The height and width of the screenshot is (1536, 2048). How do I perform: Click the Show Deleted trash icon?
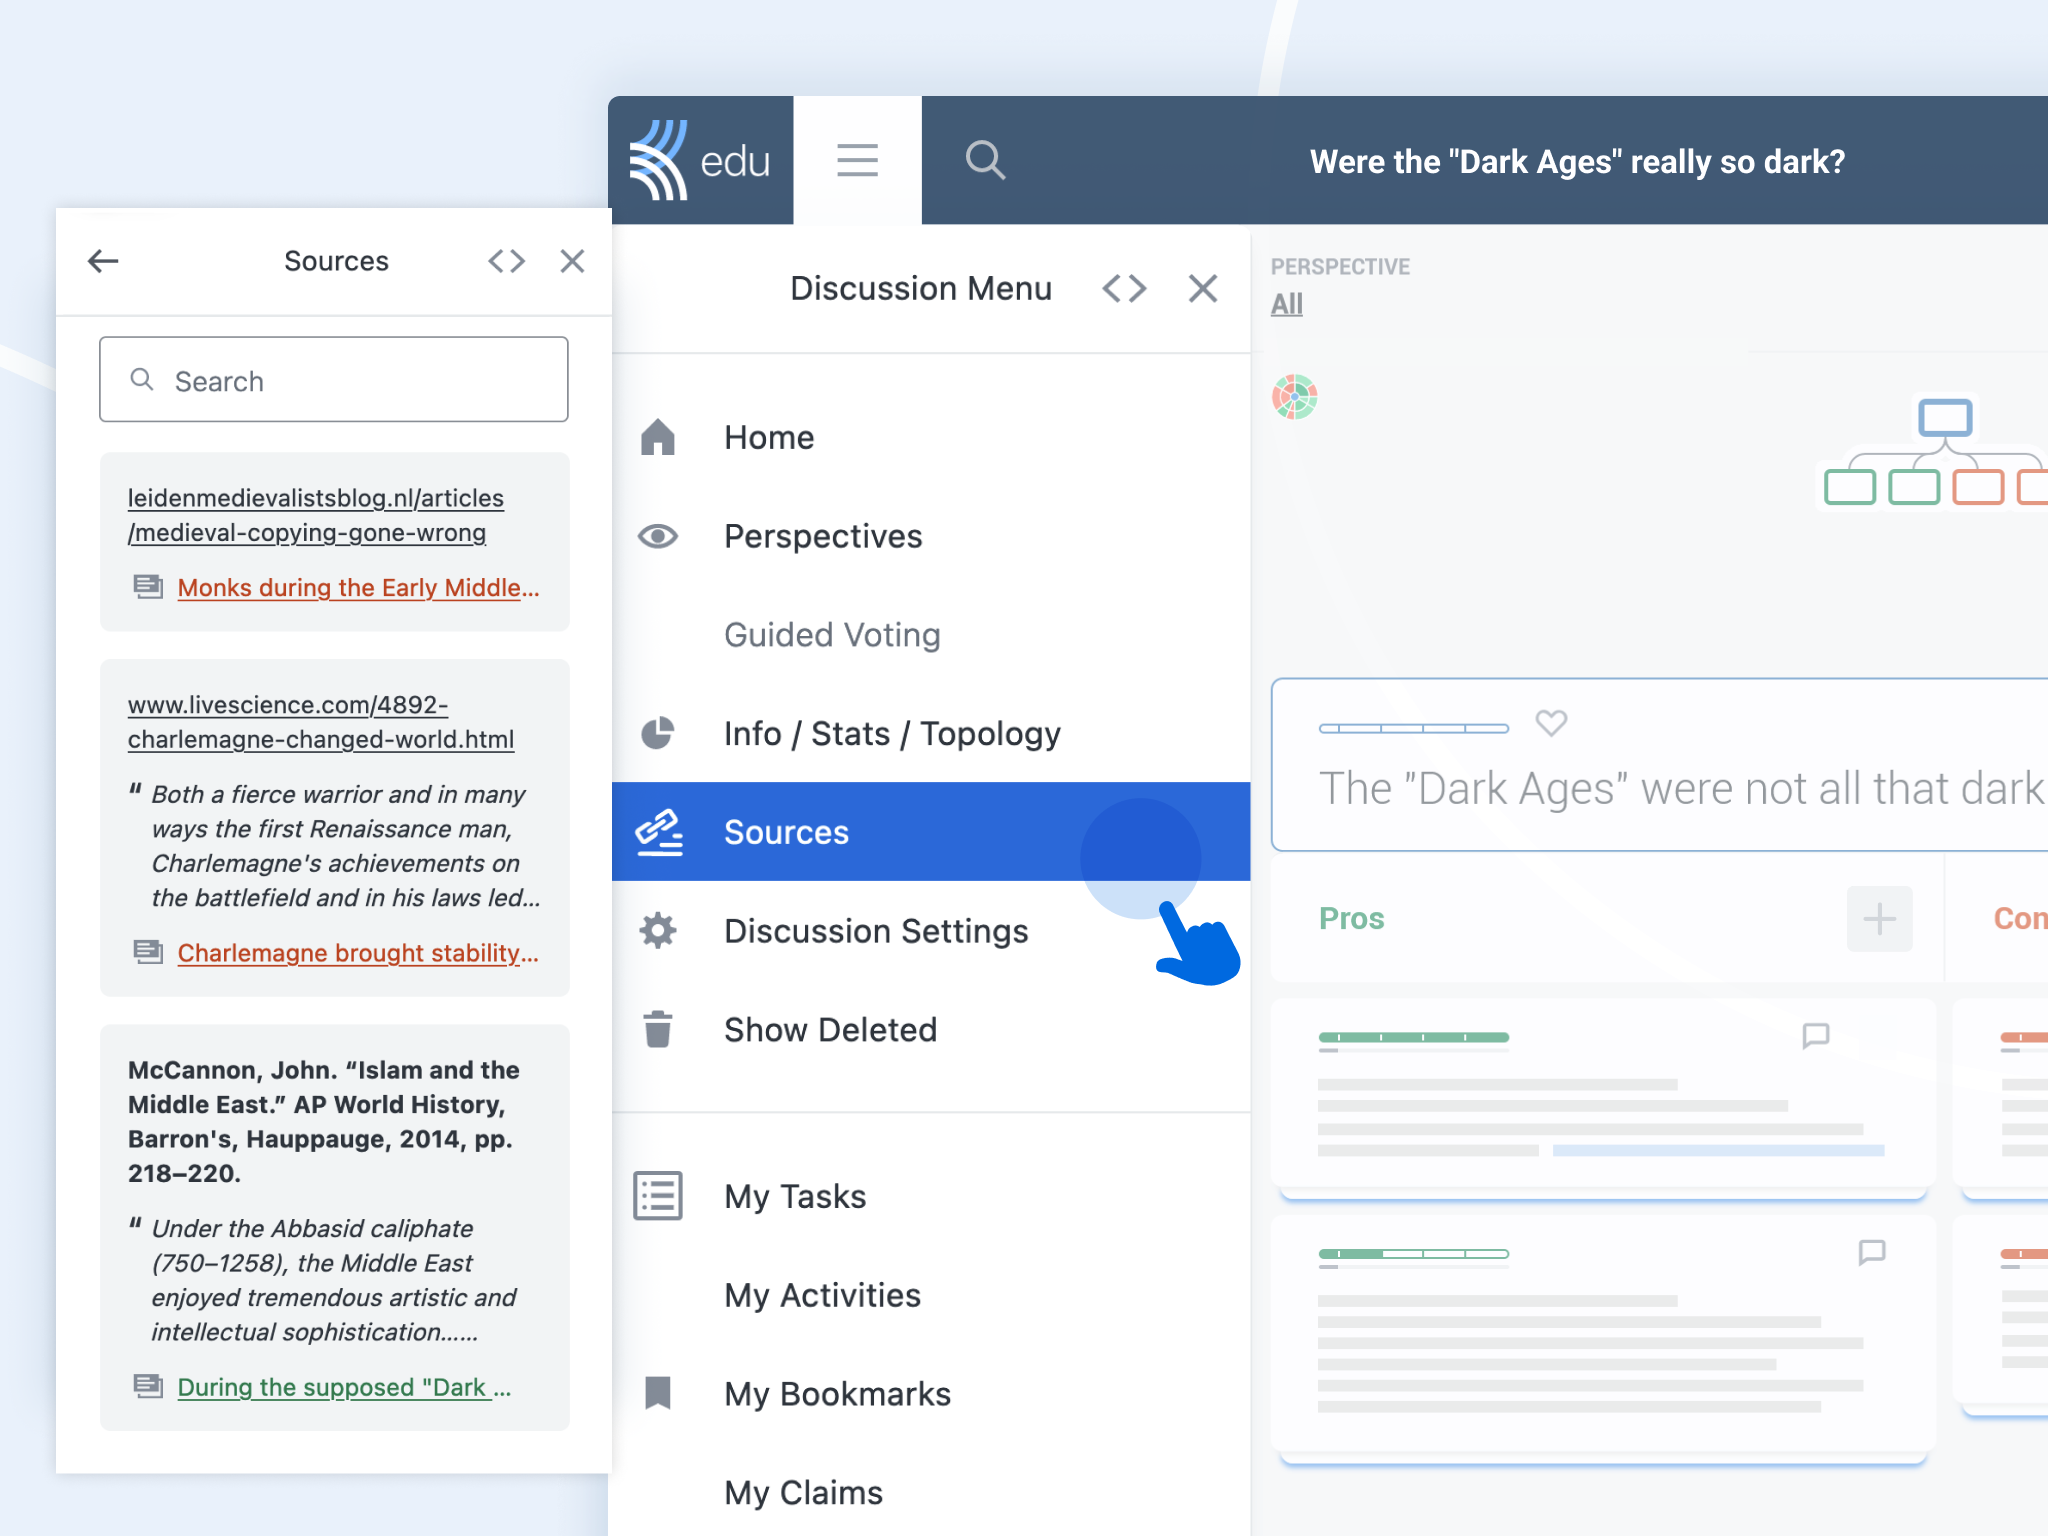coord(658,1029)
